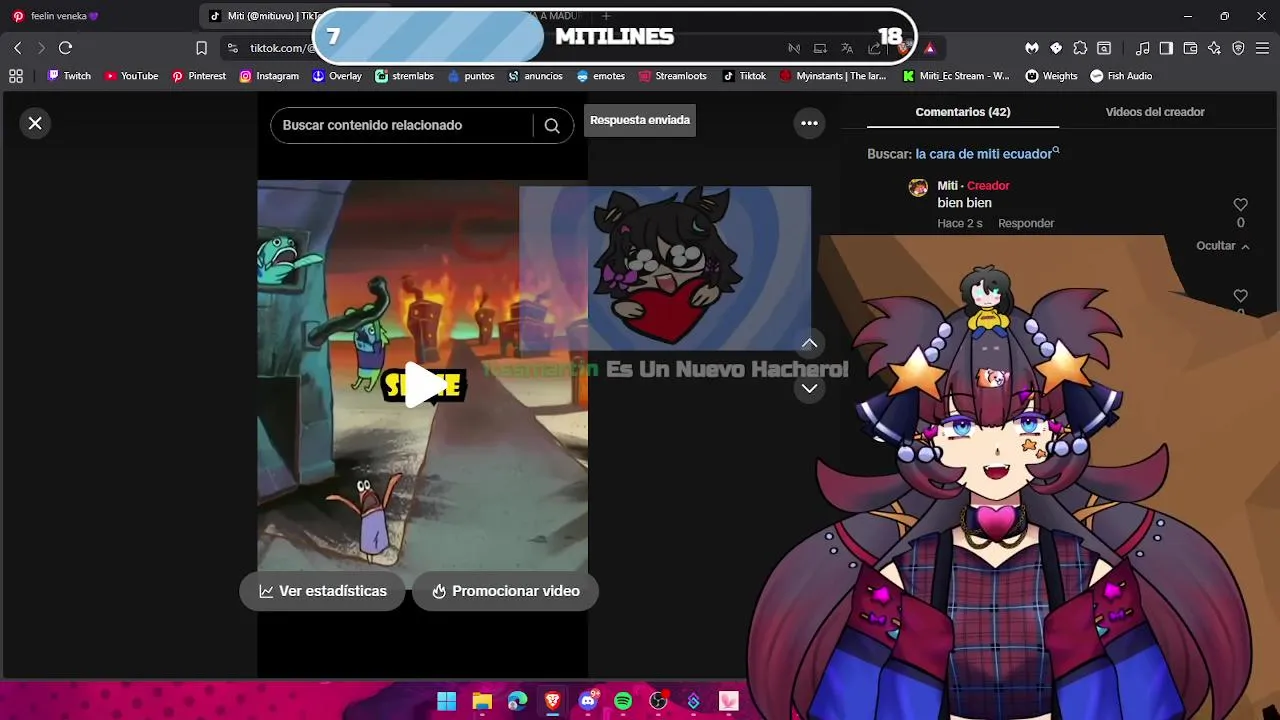Open stremlabs bookmark
The width and height of the screenshot is (1280, 720).
(x=404, y=76)
